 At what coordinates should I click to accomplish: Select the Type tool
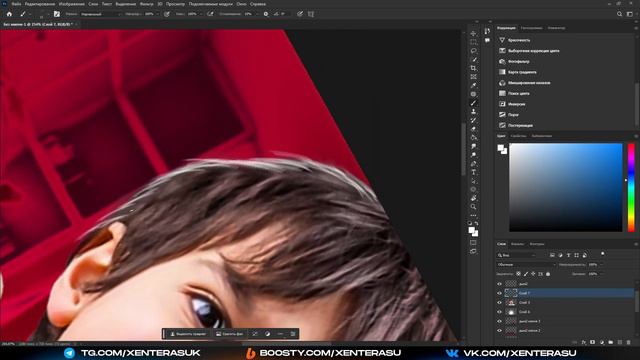[x=473, y=172]
